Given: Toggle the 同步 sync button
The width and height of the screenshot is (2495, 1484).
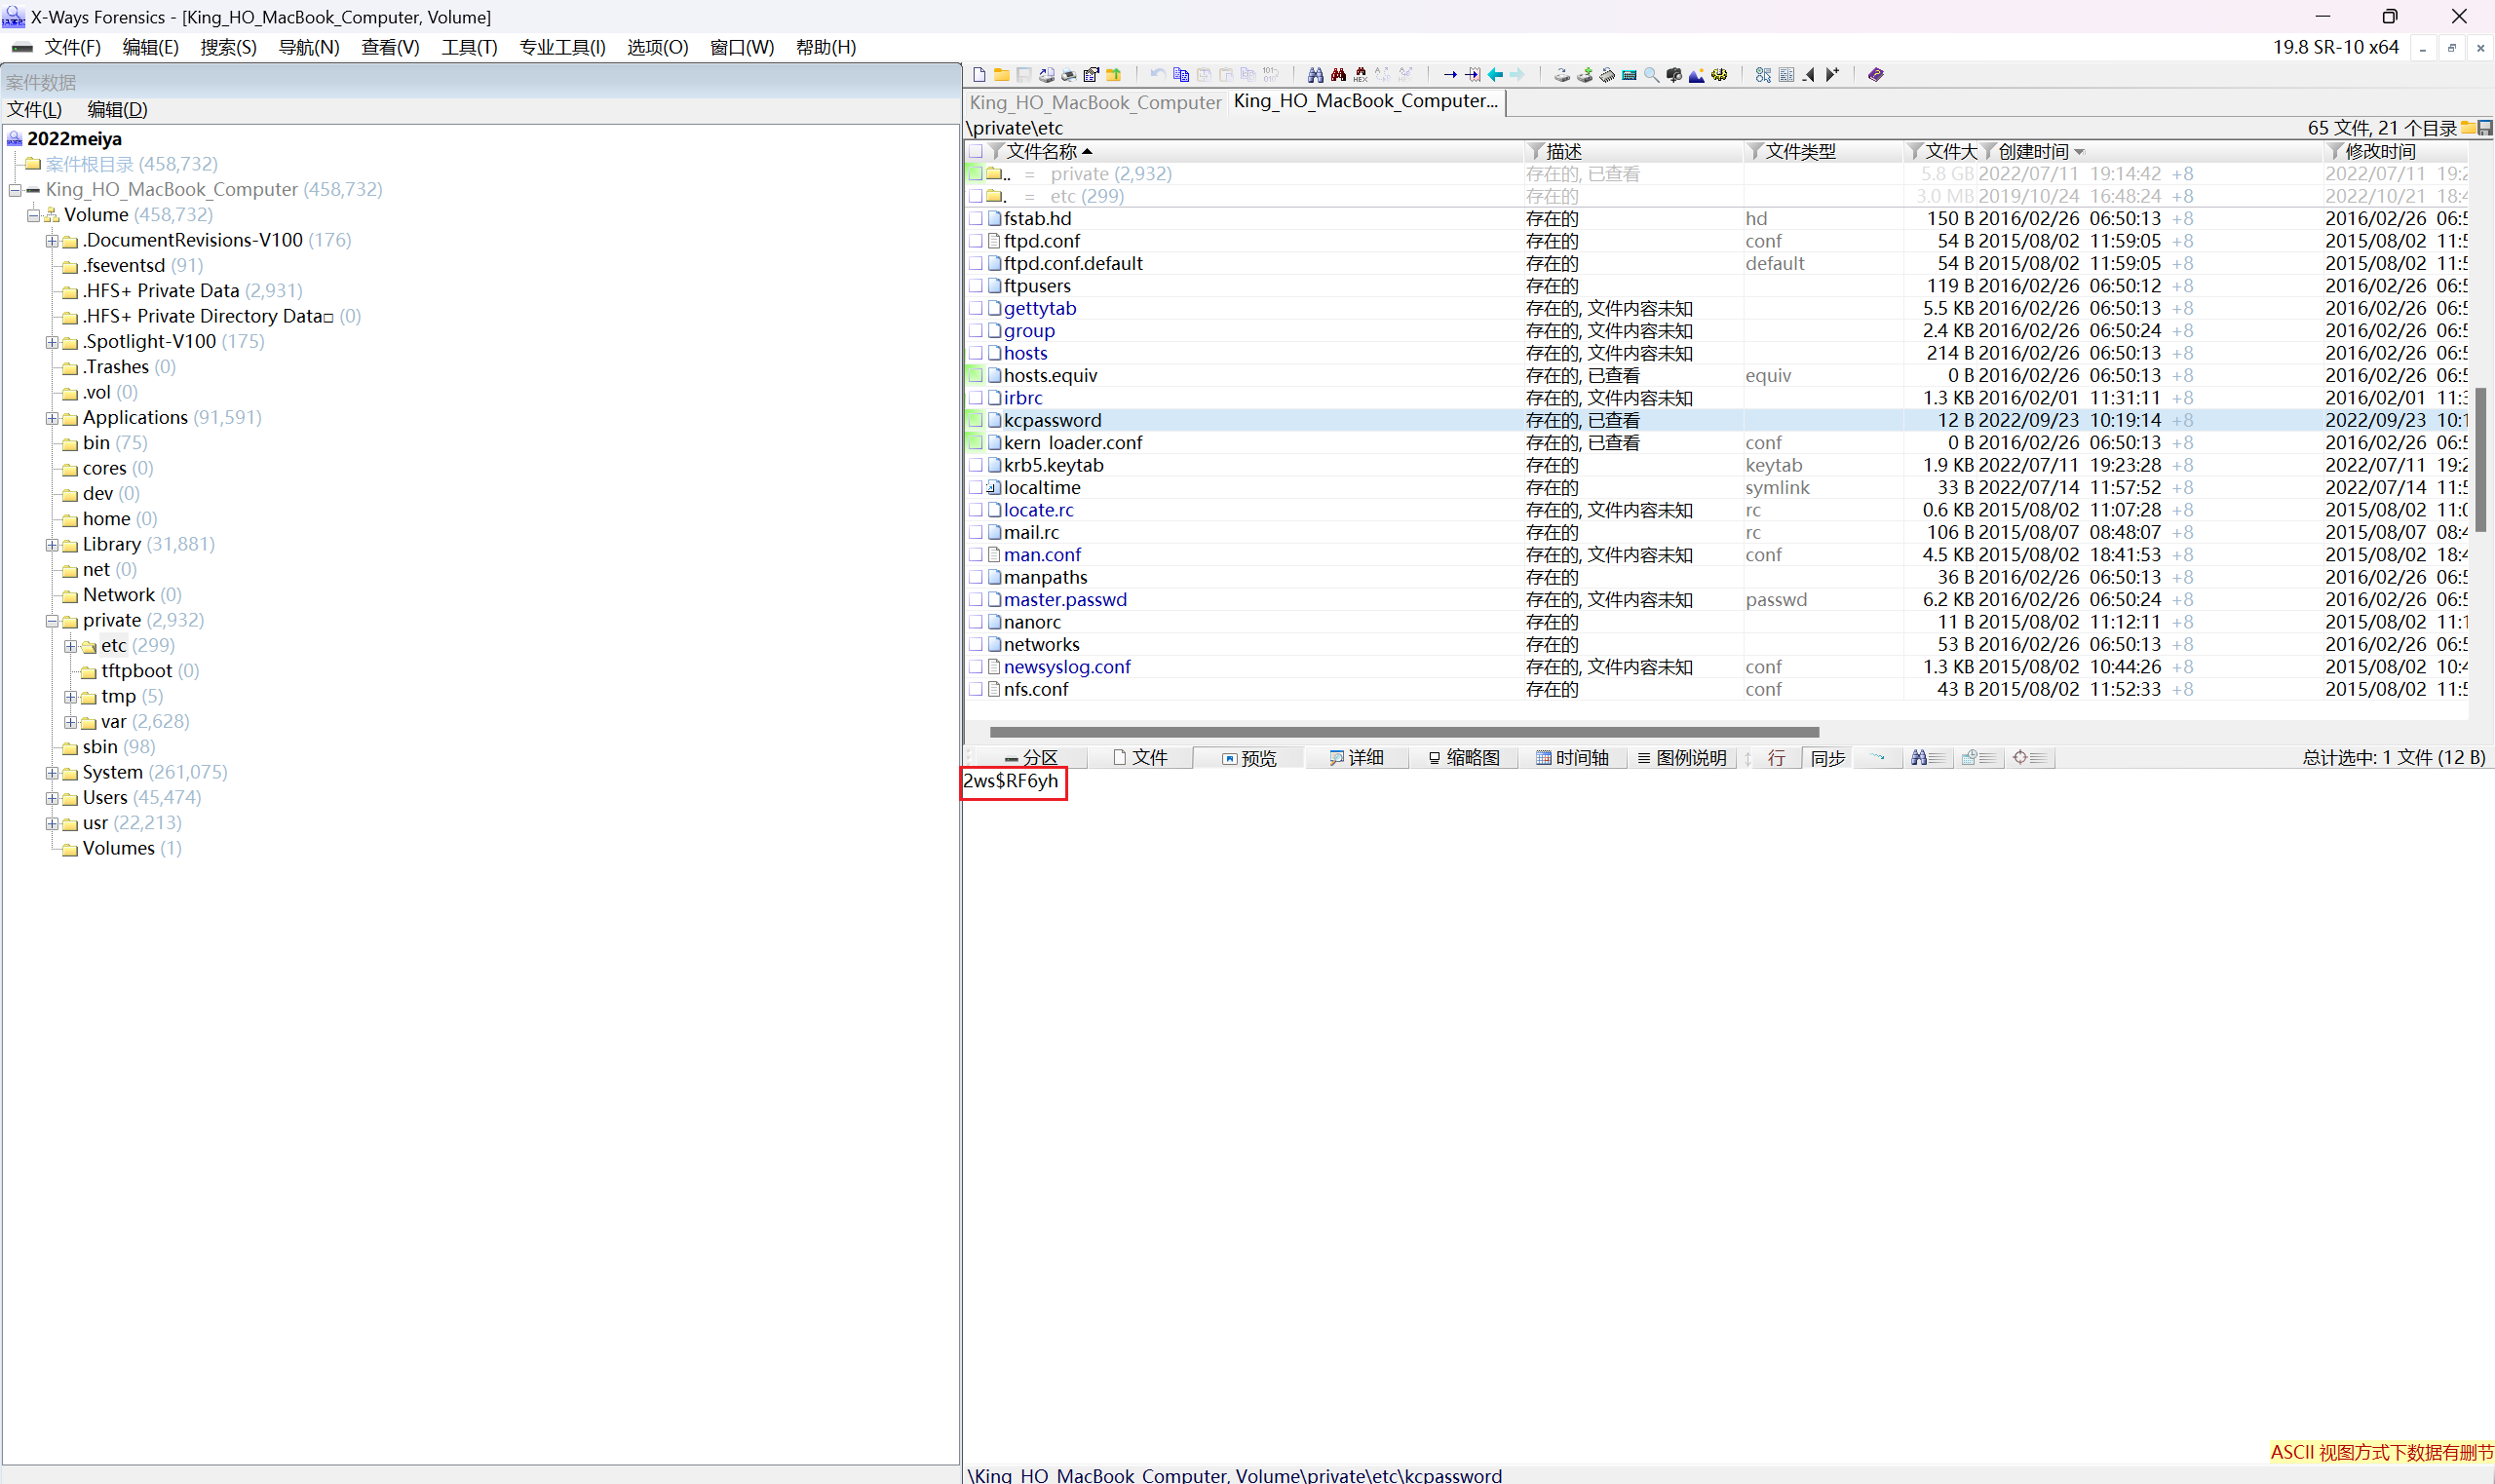Looking at the screenshot, I should click(x=1828, y=758).
